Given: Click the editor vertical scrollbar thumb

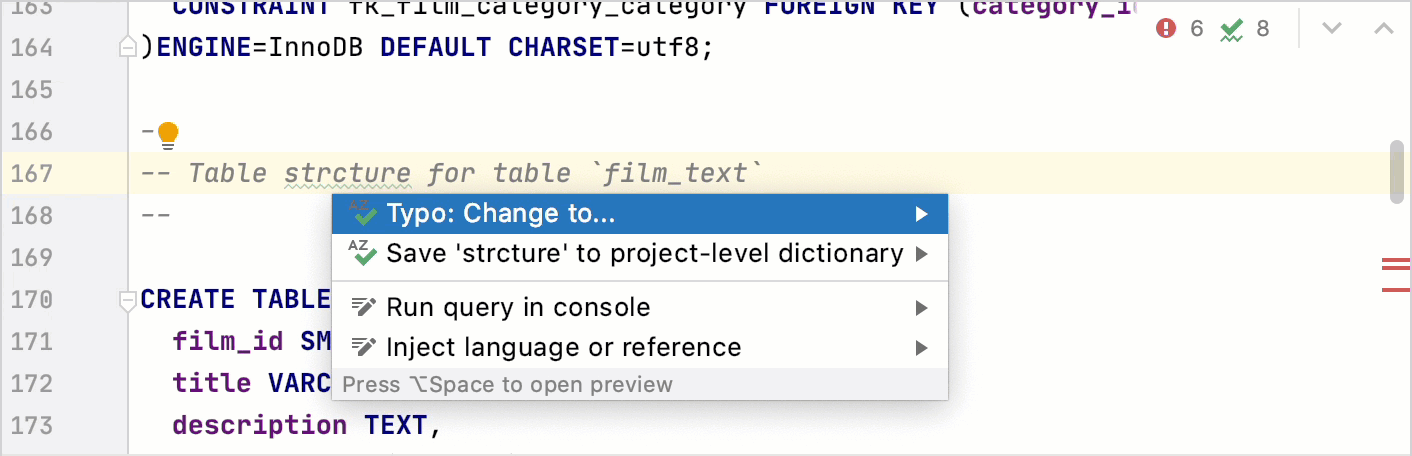Looking at the screenshot, I should (x=1397, y=172).
